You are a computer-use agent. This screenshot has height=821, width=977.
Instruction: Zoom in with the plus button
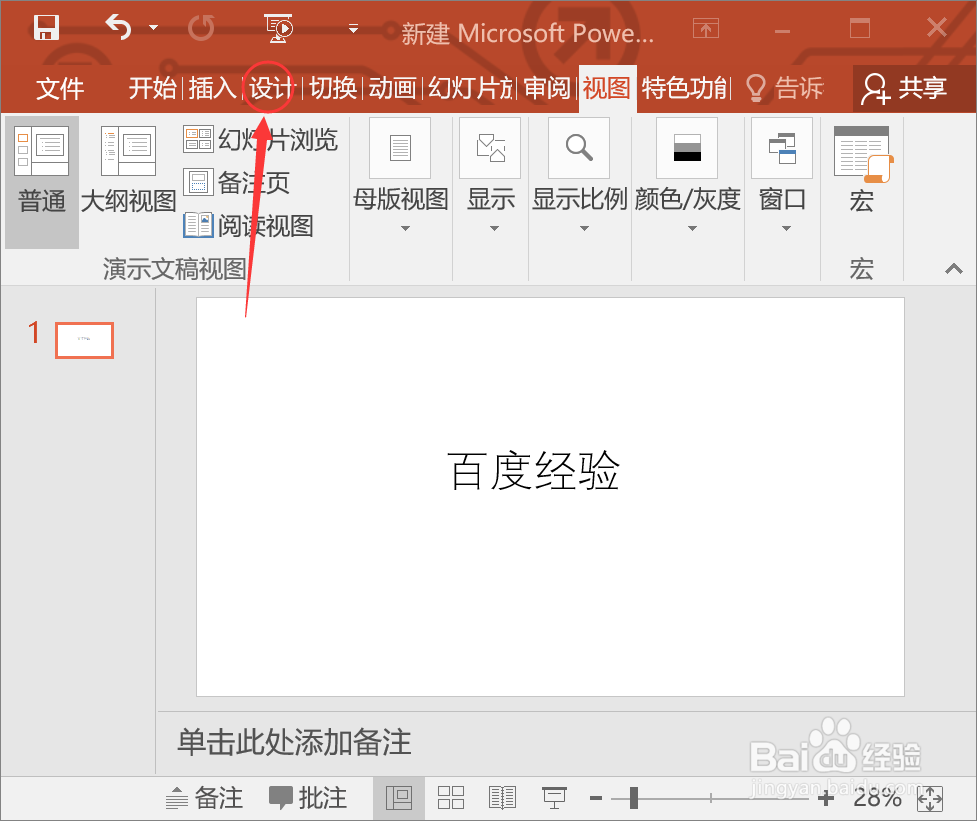[826, 798]
